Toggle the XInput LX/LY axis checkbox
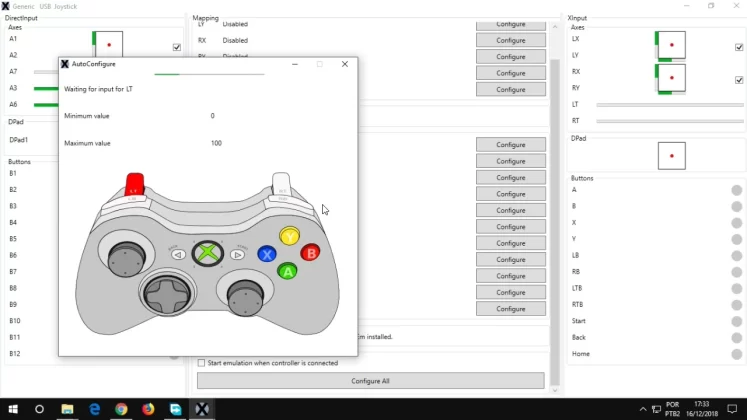Viewport: 747px width, 420px height. [x=739, y=47]
